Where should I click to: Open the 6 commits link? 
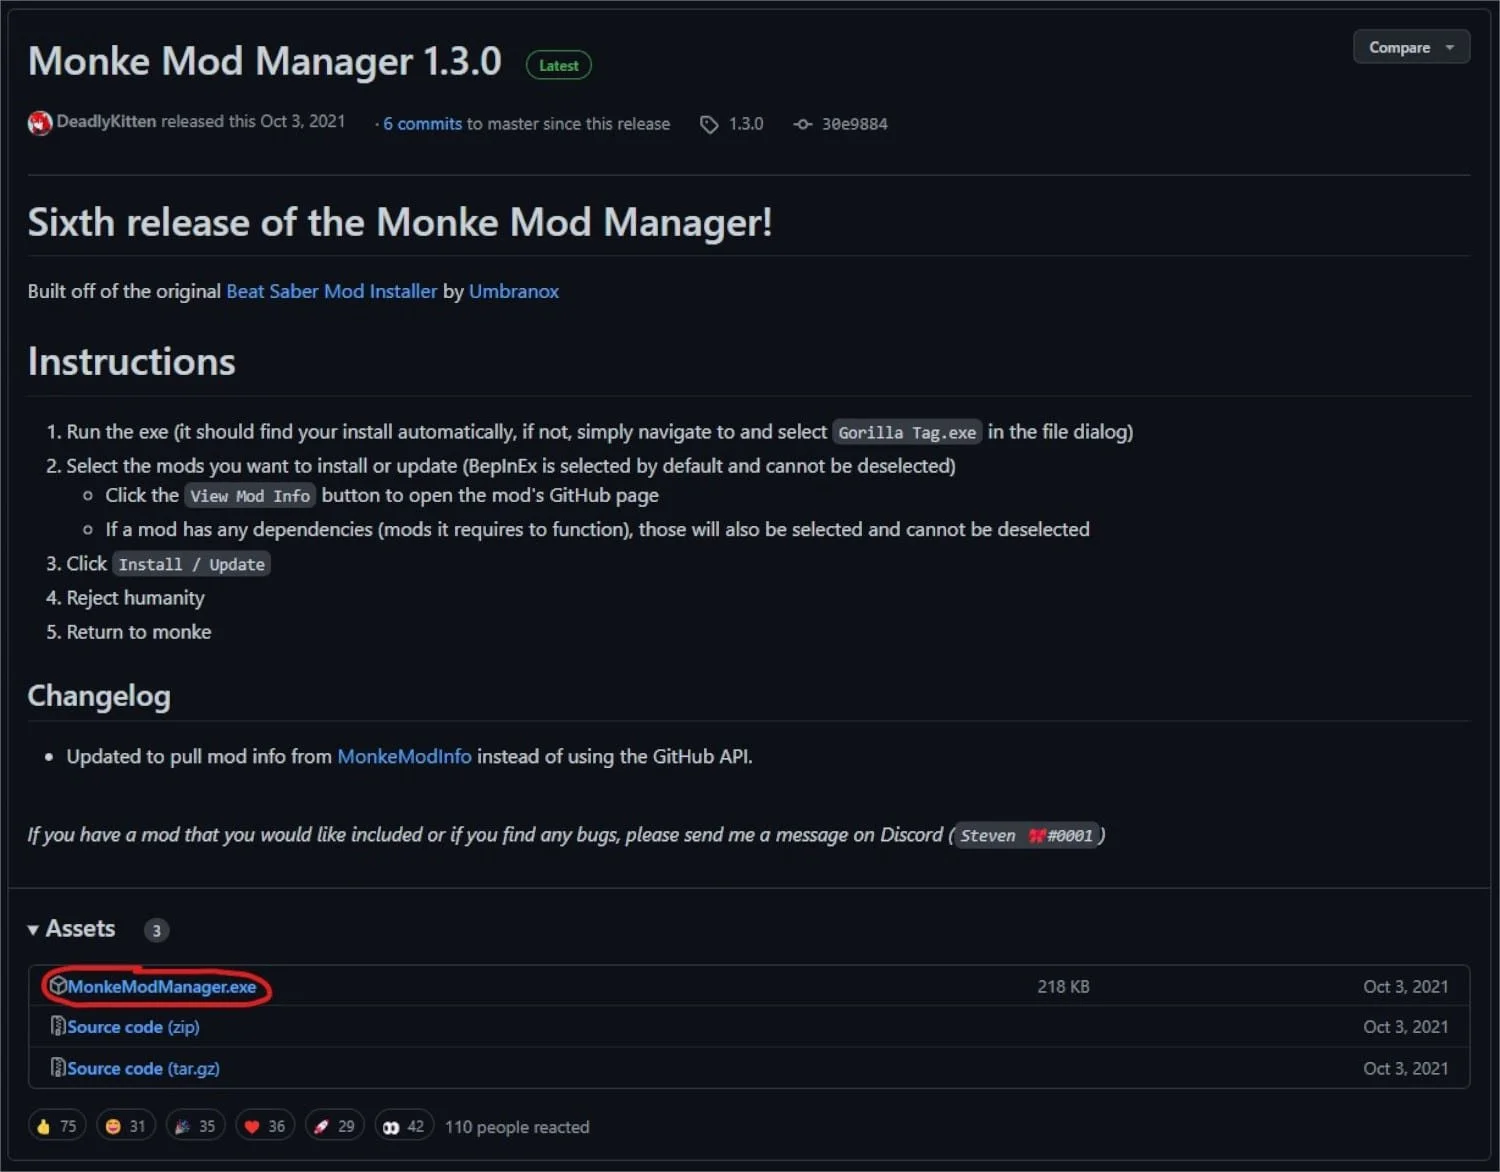421,123
